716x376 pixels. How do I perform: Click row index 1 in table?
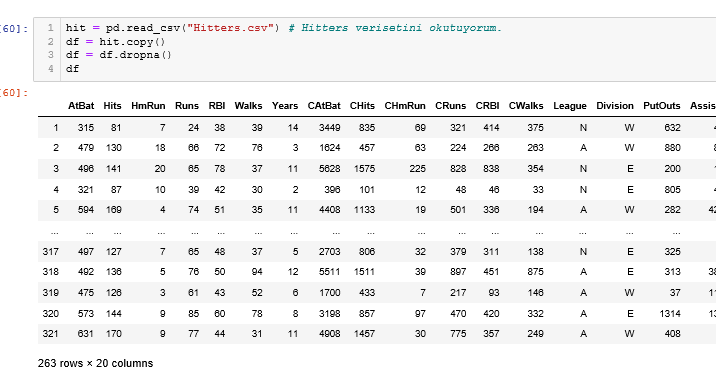point(56,128)
